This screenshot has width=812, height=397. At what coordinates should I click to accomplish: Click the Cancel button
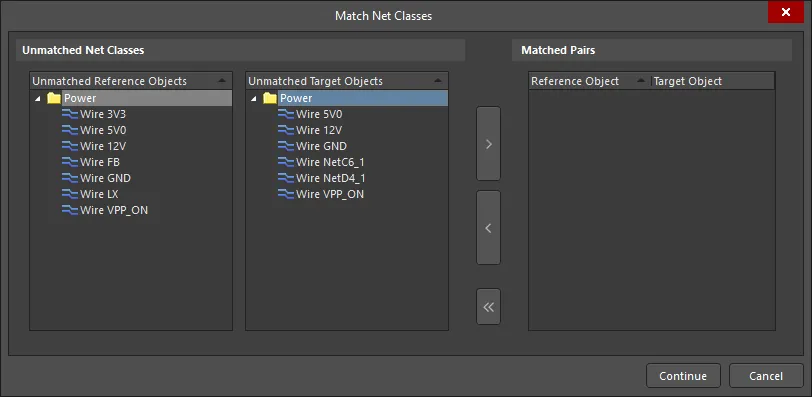coord(766,376)
